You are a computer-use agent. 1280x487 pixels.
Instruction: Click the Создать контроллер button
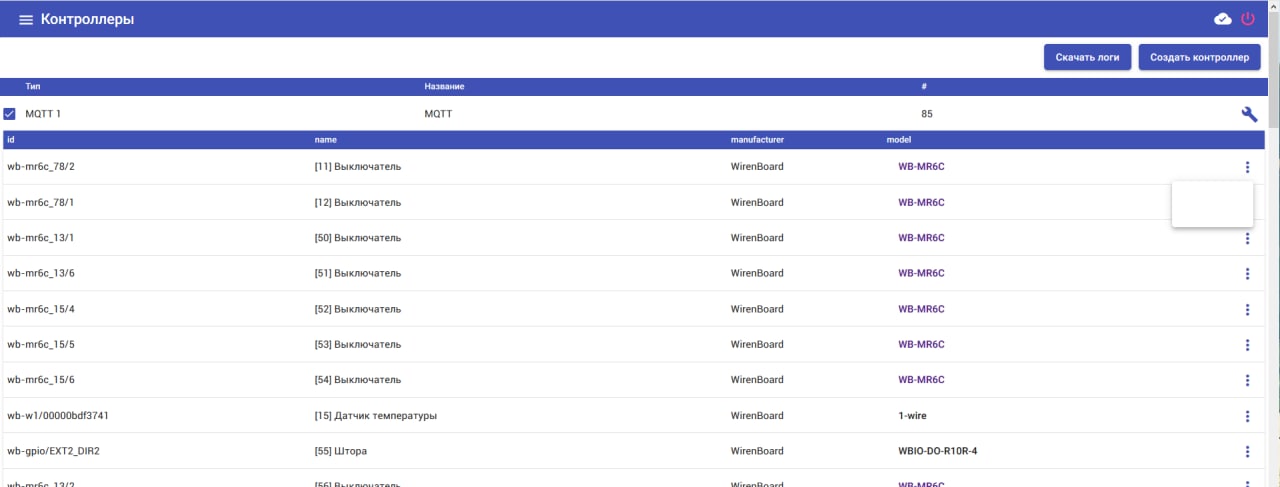1199,57
